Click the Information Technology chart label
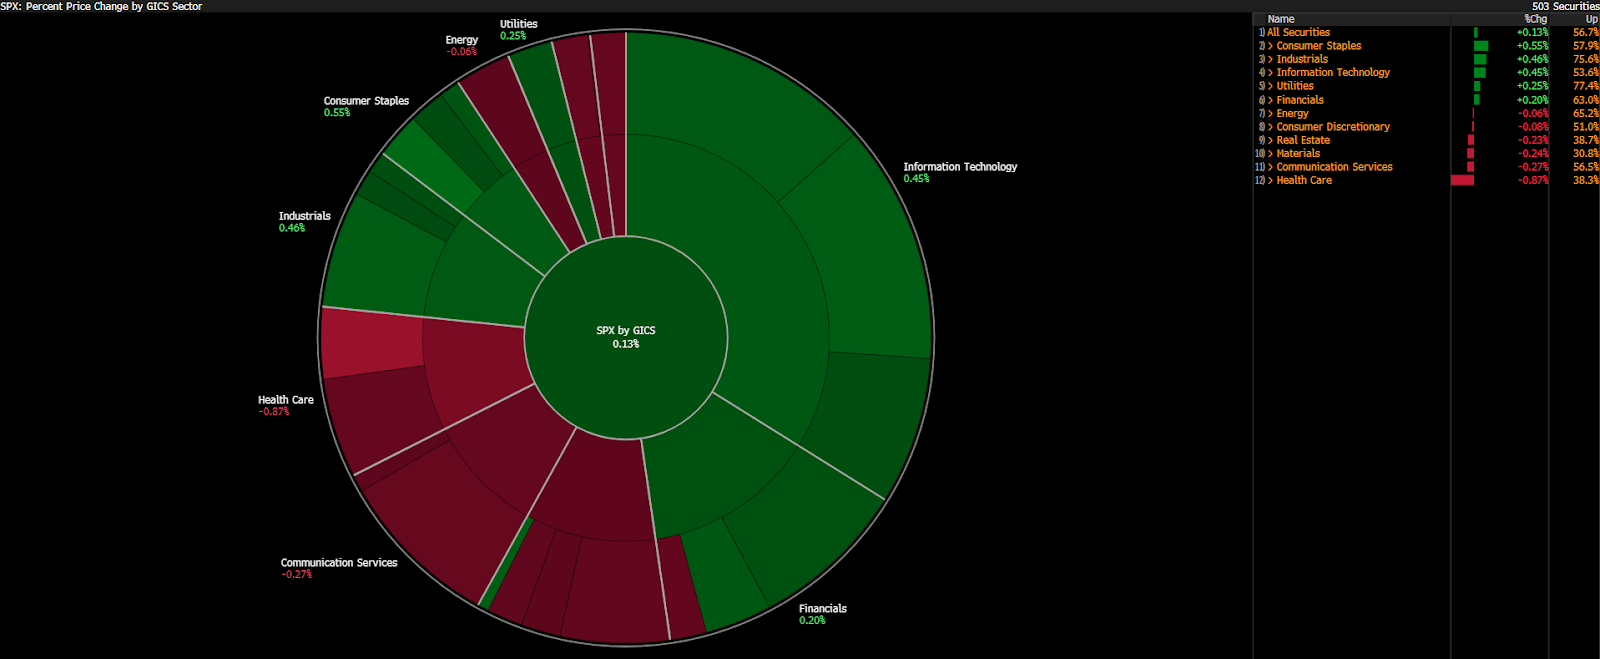 (x=960, y=167)
